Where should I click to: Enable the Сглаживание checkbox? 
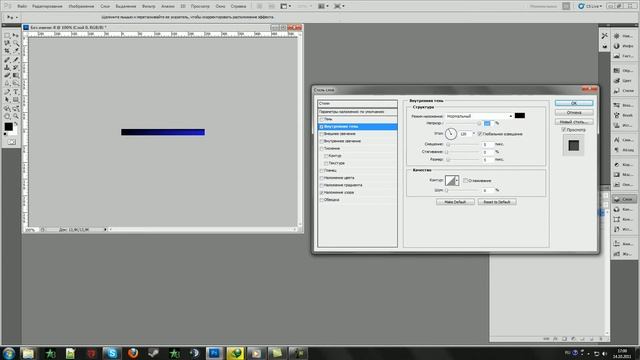pos(465,180)
